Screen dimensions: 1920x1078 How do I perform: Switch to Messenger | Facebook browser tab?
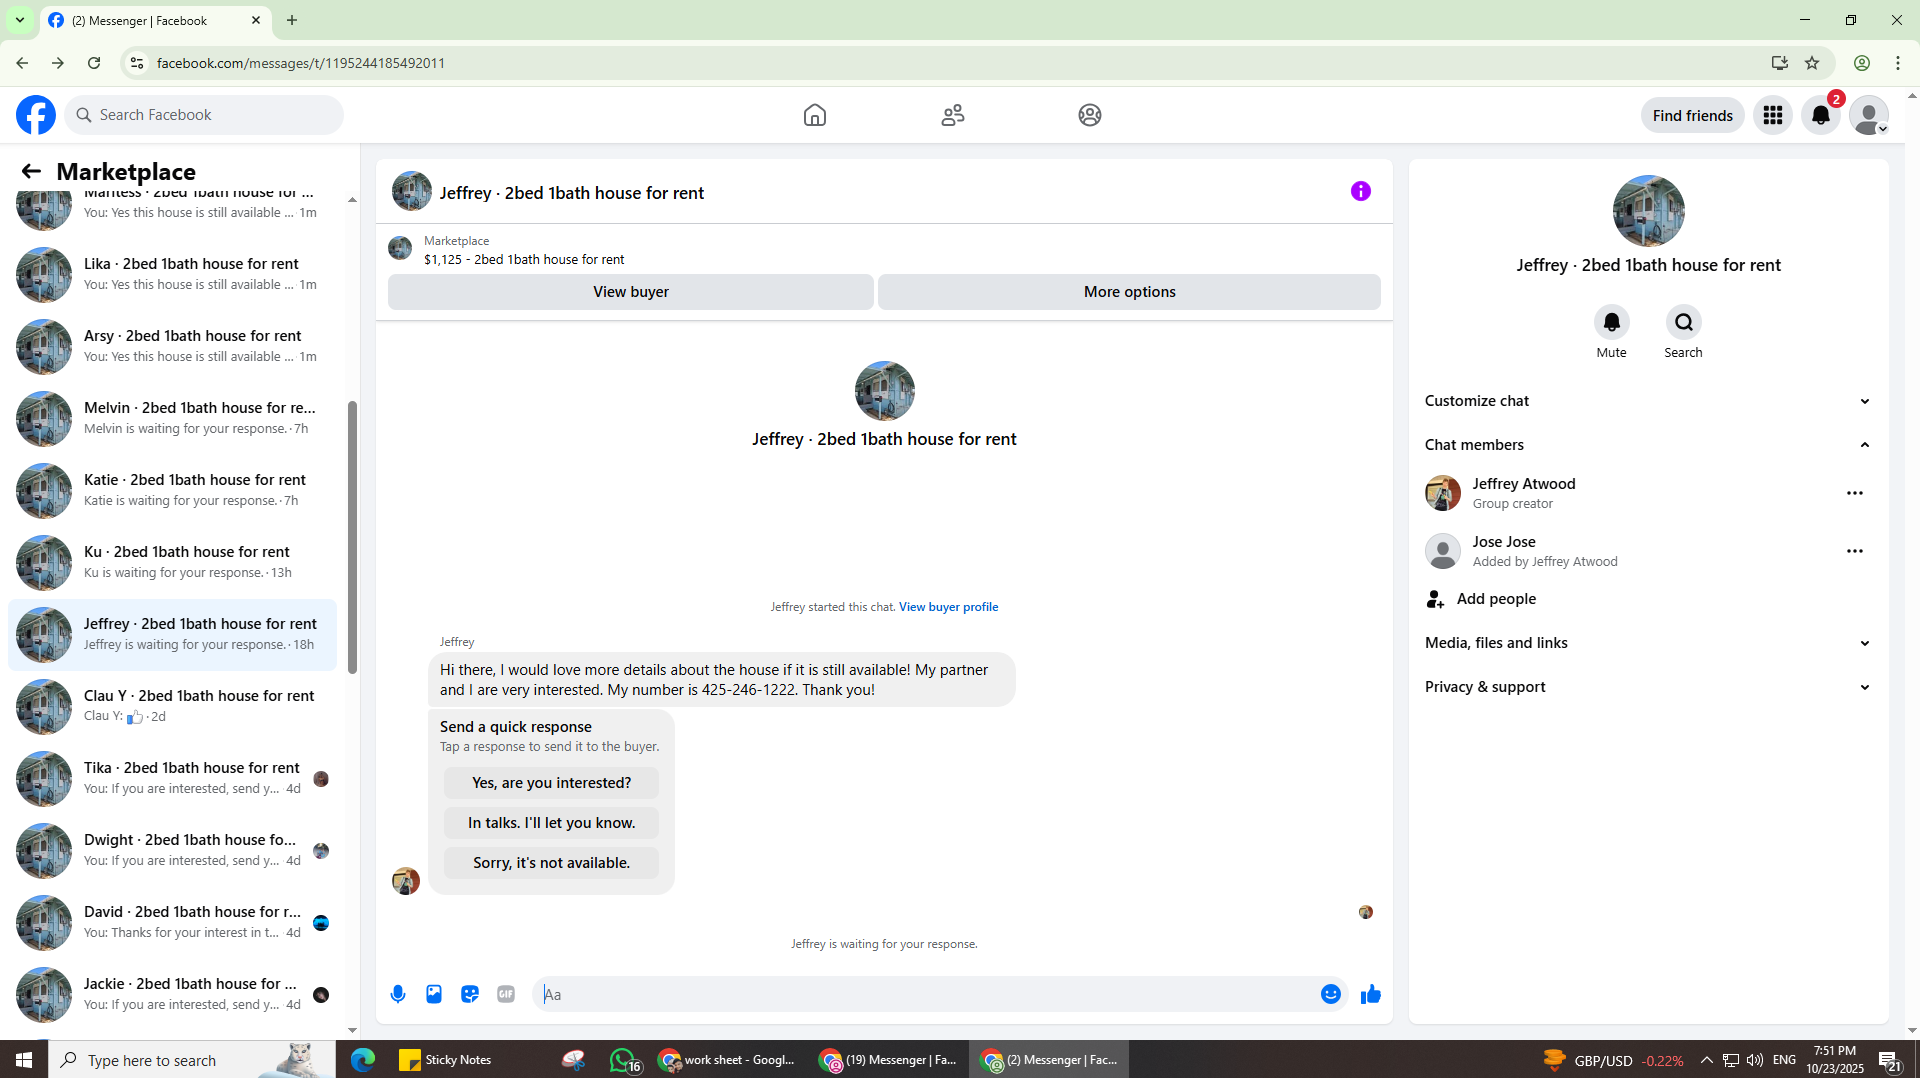coord(155,20)
